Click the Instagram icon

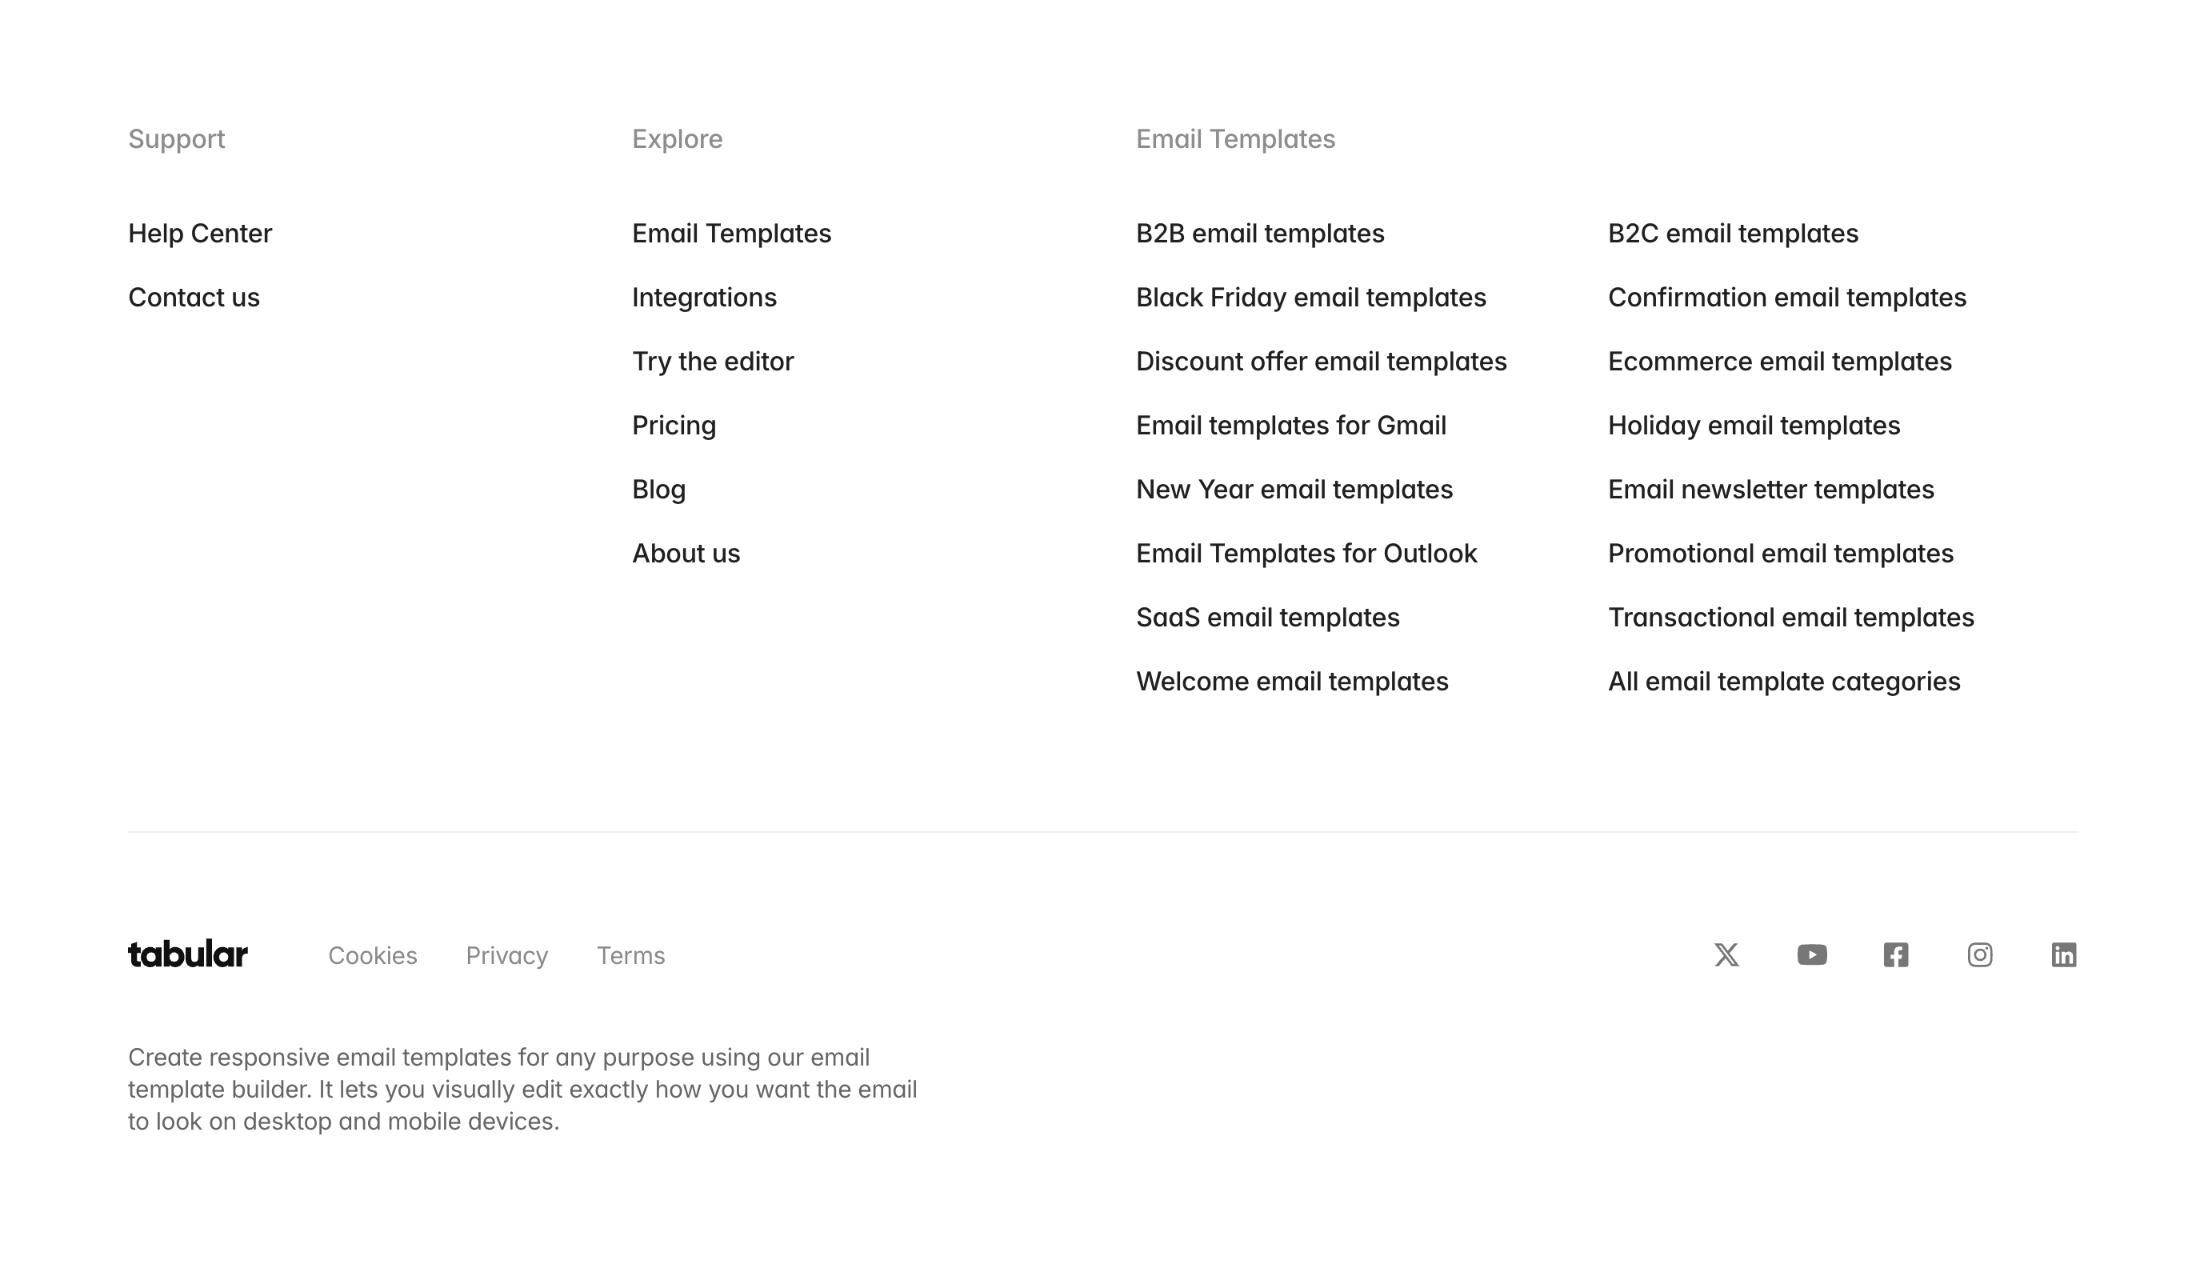tap(1979, 955)
